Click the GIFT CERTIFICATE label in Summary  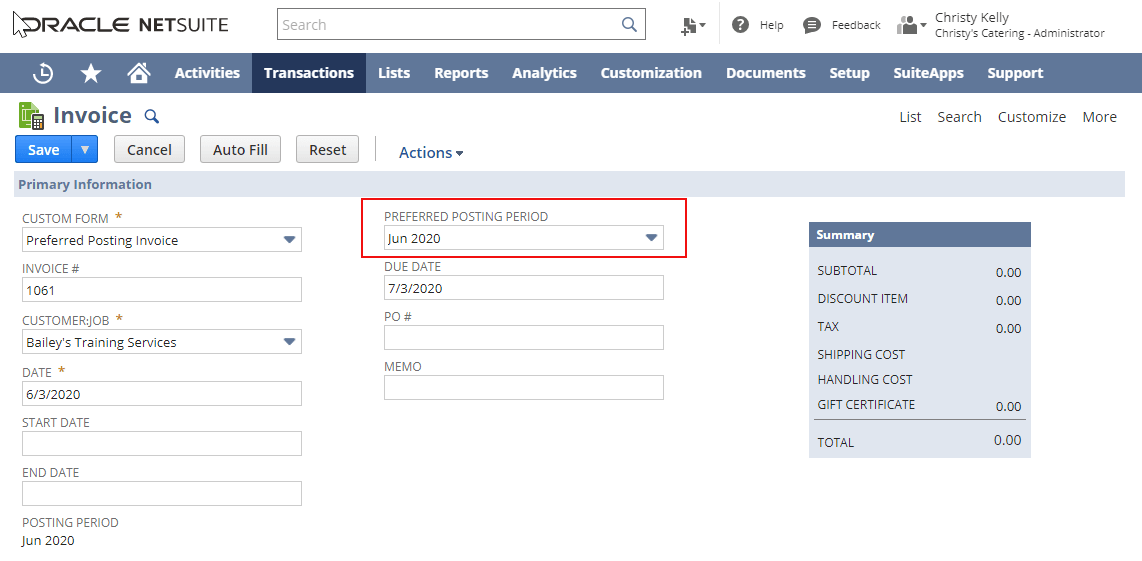pyautogui.click(x=866, y=404)
